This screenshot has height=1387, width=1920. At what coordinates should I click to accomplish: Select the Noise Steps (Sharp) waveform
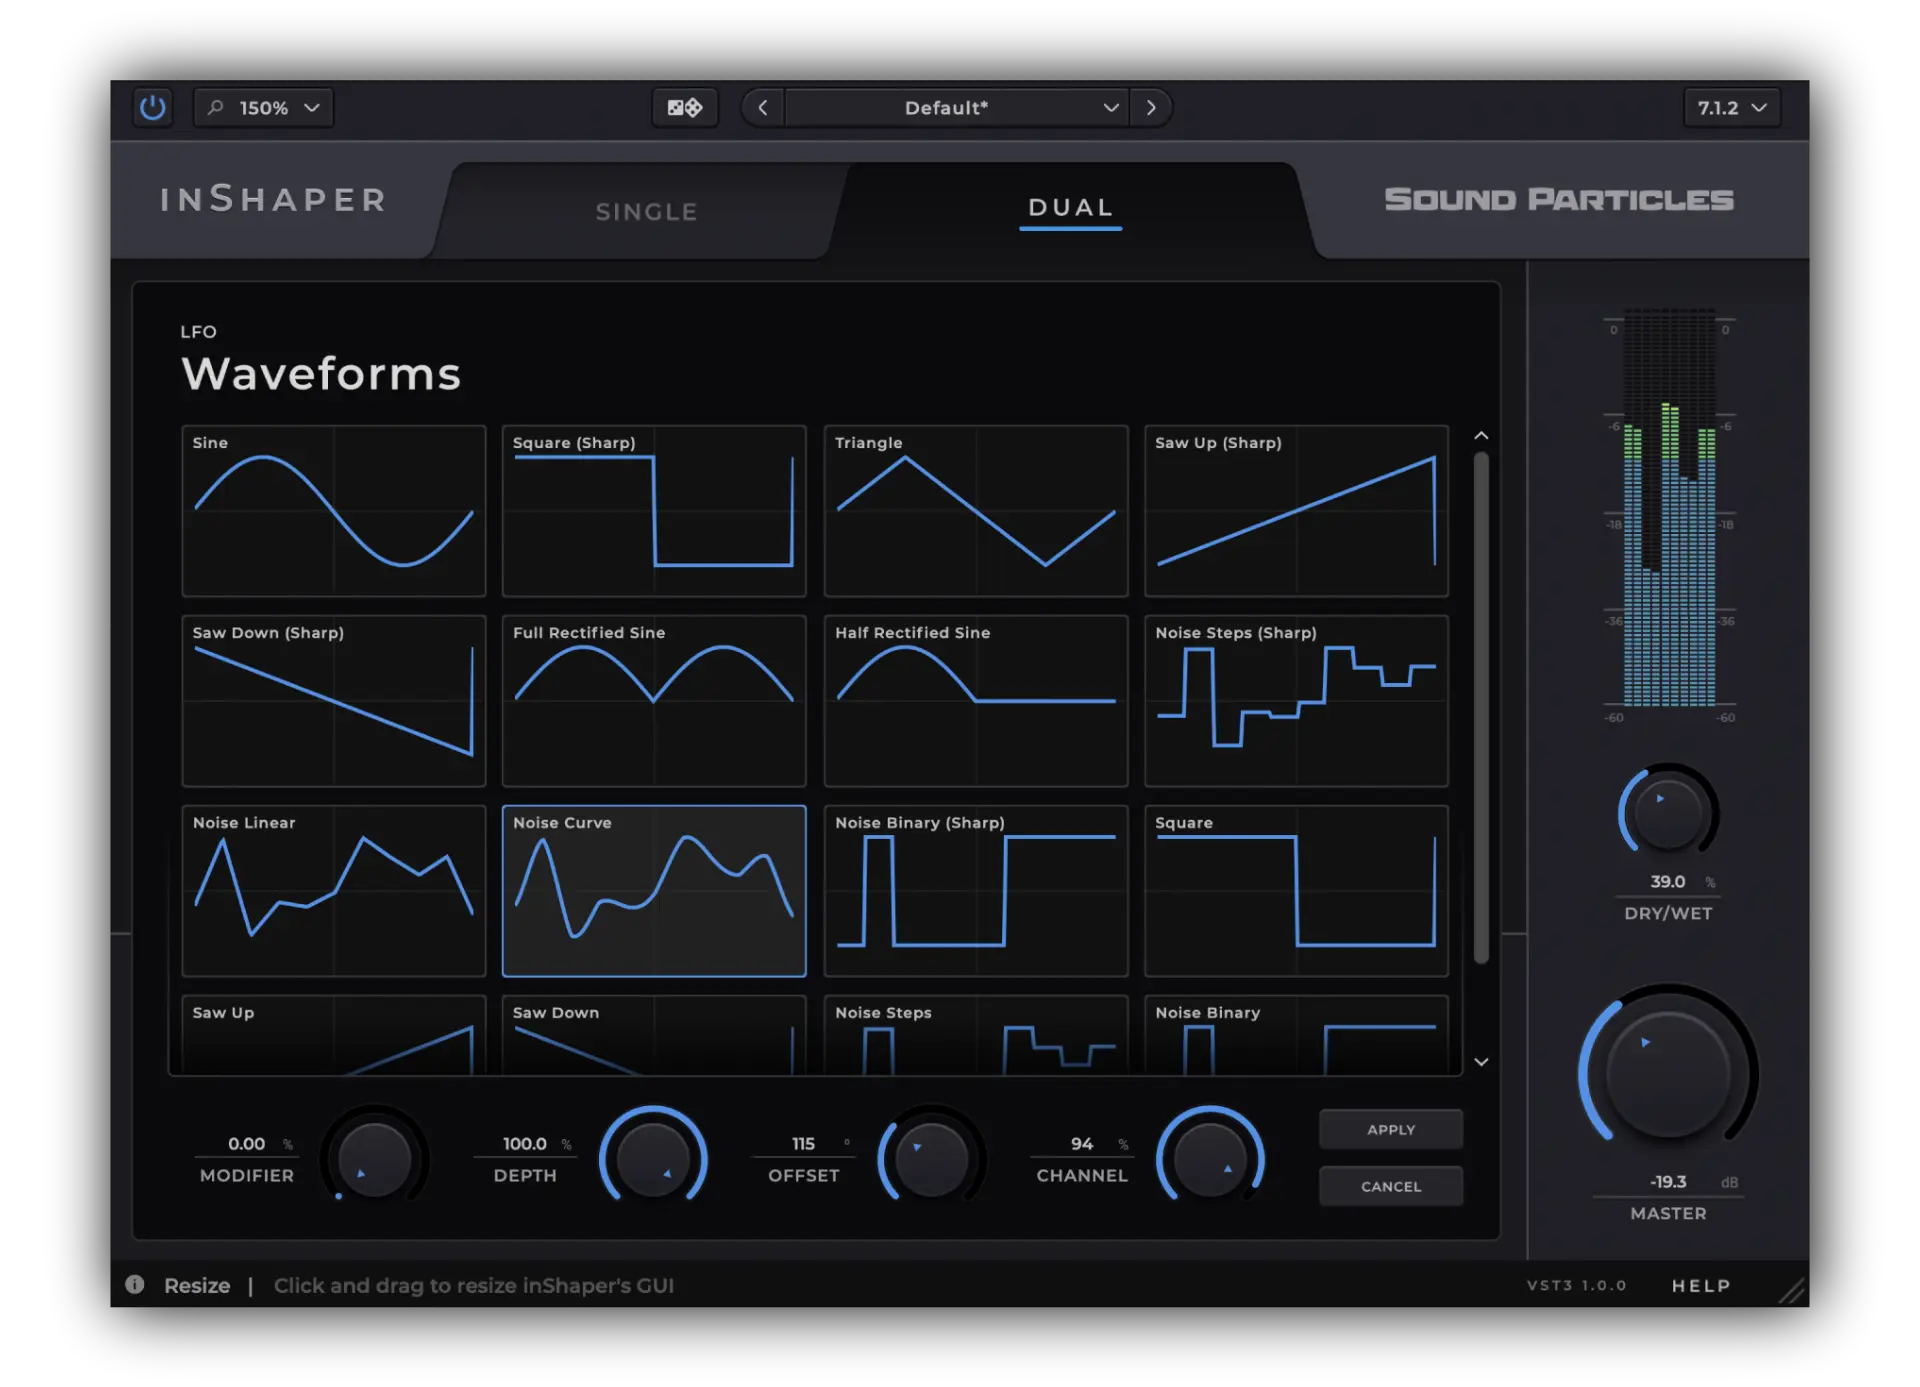coord(1296,700)
